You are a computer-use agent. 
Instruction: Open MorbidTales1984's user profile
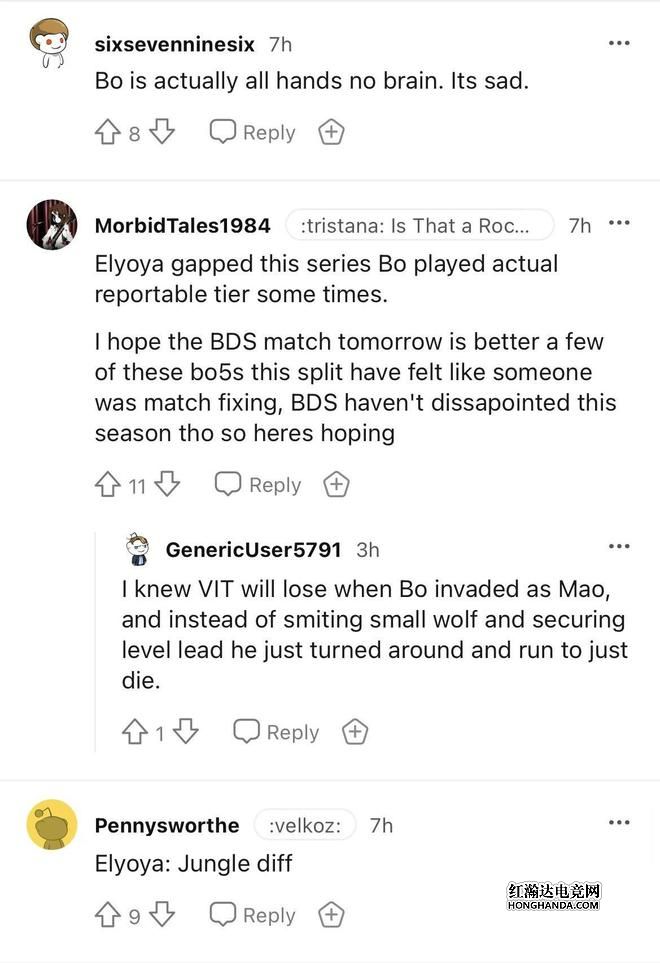[182, 226]
